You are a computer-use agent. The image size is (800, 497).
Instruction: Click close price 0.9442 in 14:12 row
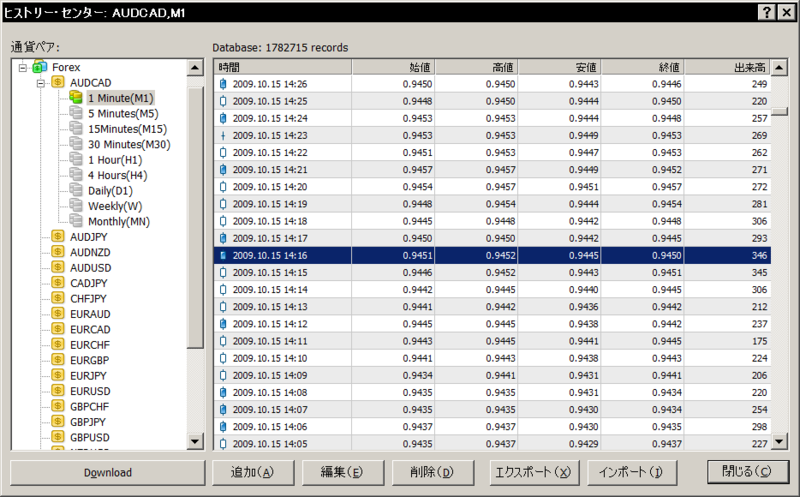[666, 324]
